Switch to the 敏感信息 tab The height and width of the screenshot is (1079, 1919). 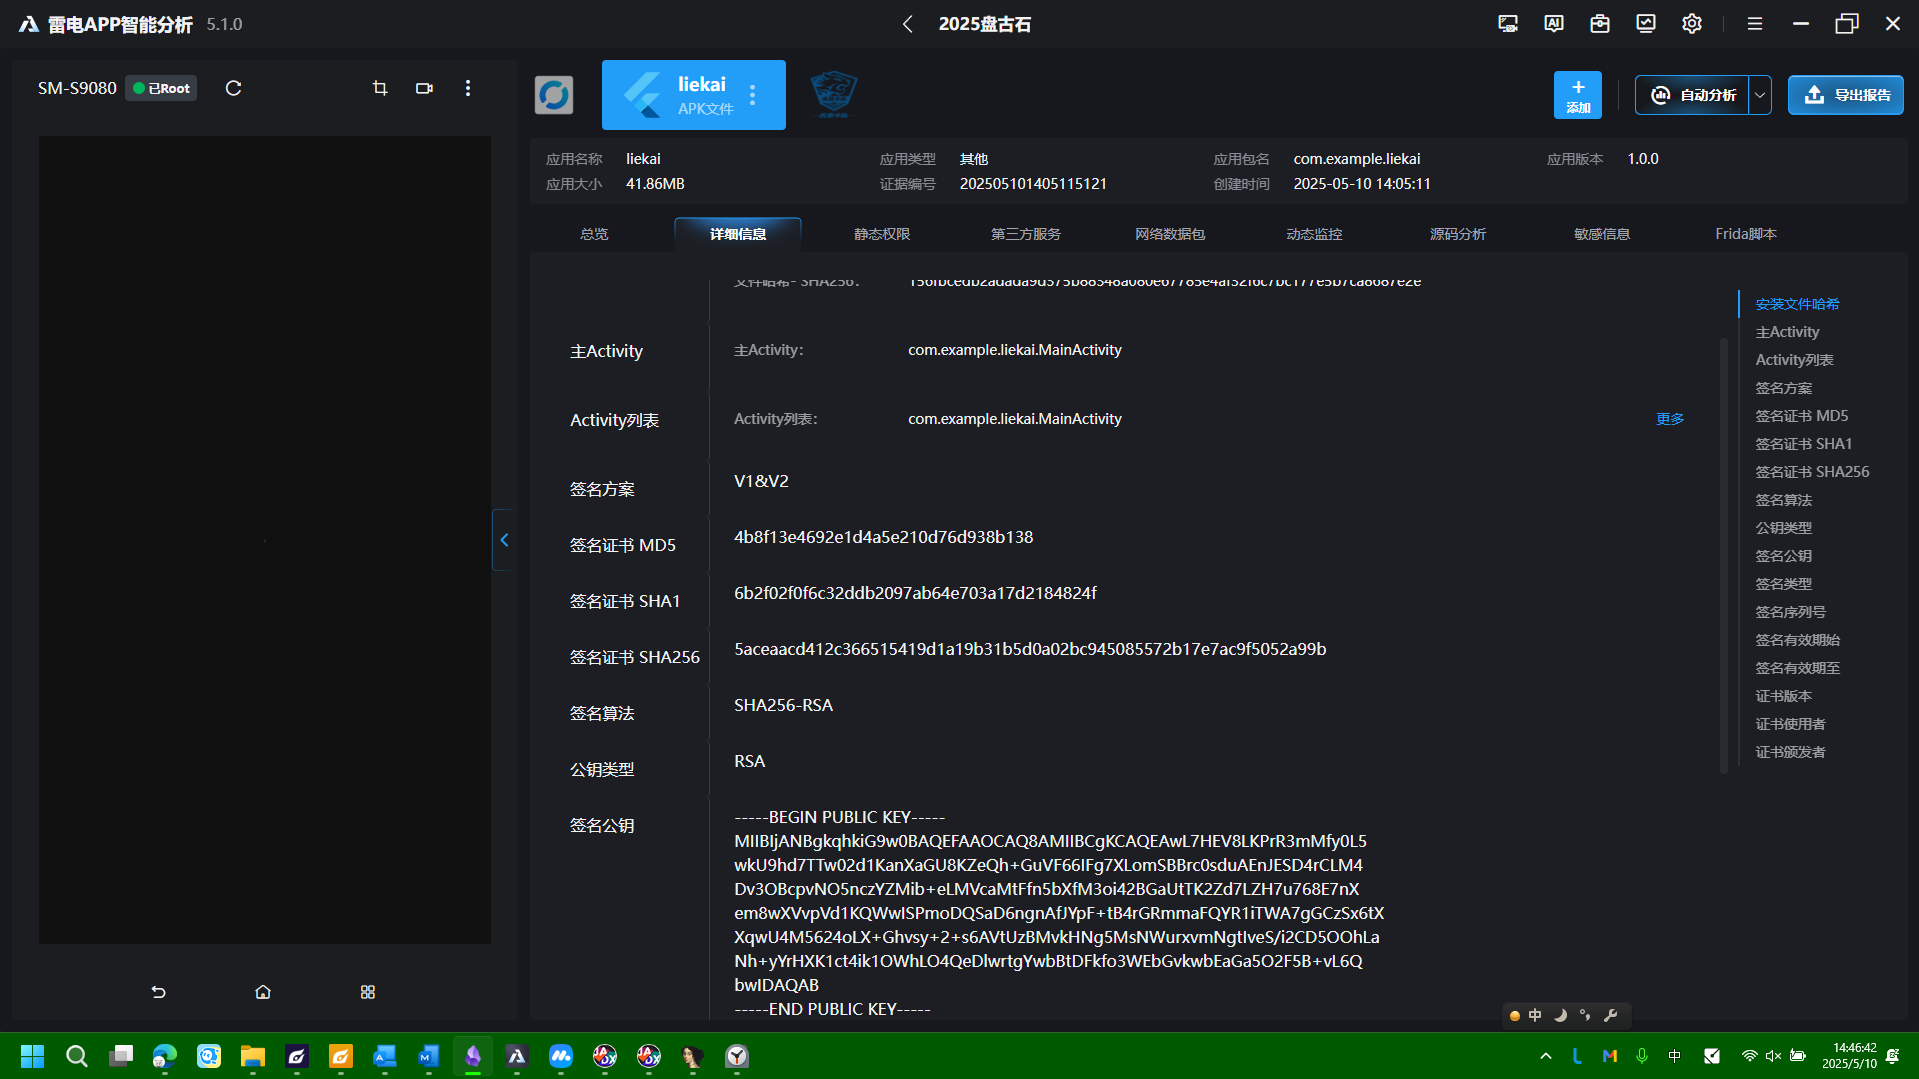1602,234
